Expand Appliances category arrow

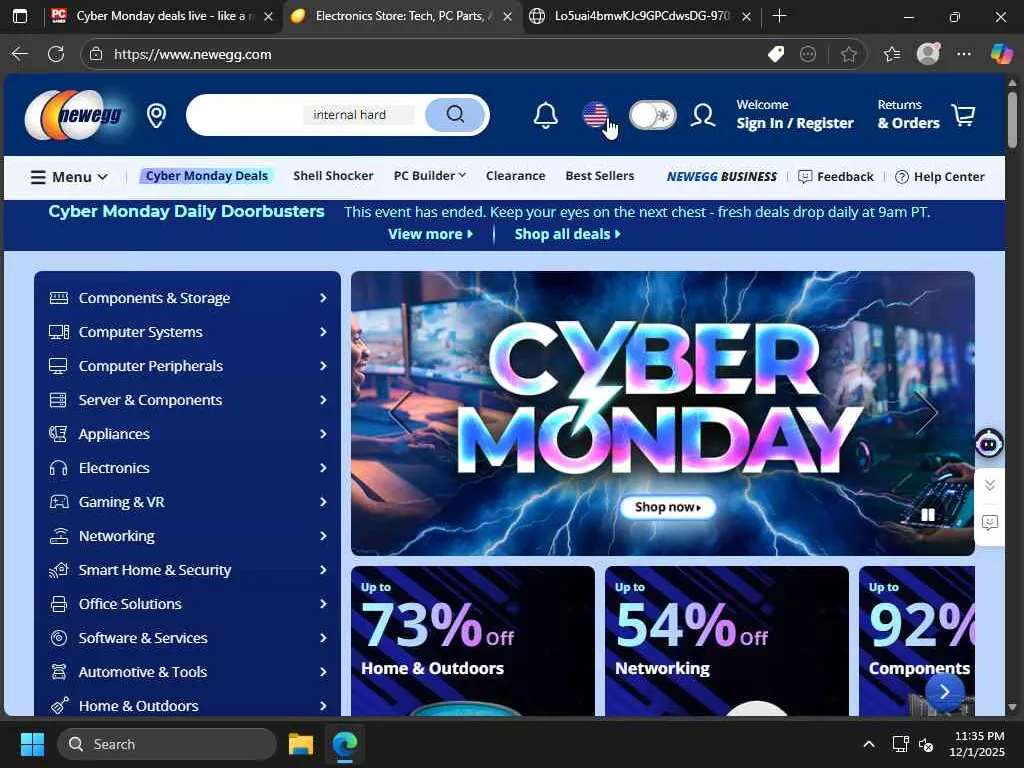323,434
